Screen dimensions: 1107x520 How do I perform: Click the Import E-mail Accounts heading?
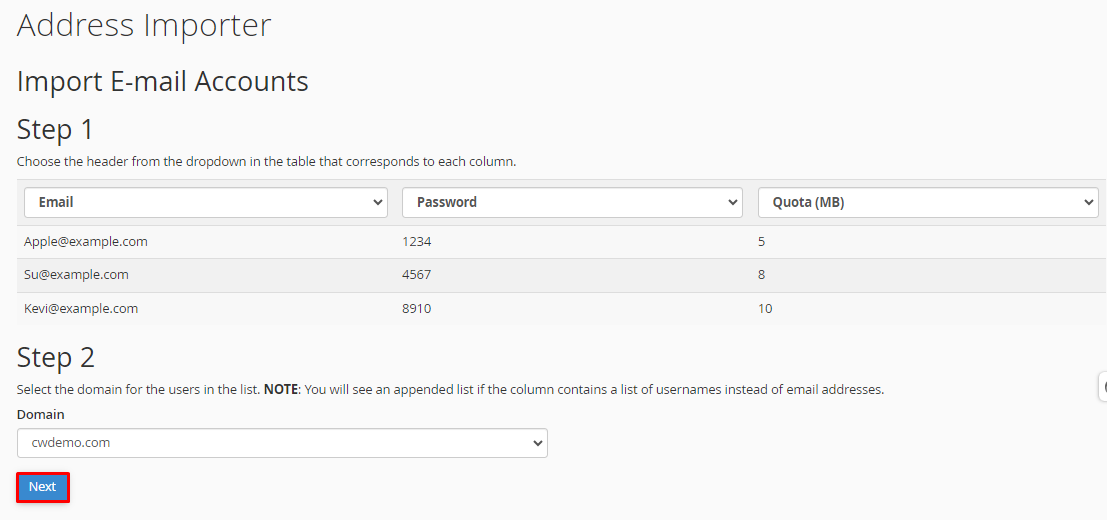tap(162, 82)
